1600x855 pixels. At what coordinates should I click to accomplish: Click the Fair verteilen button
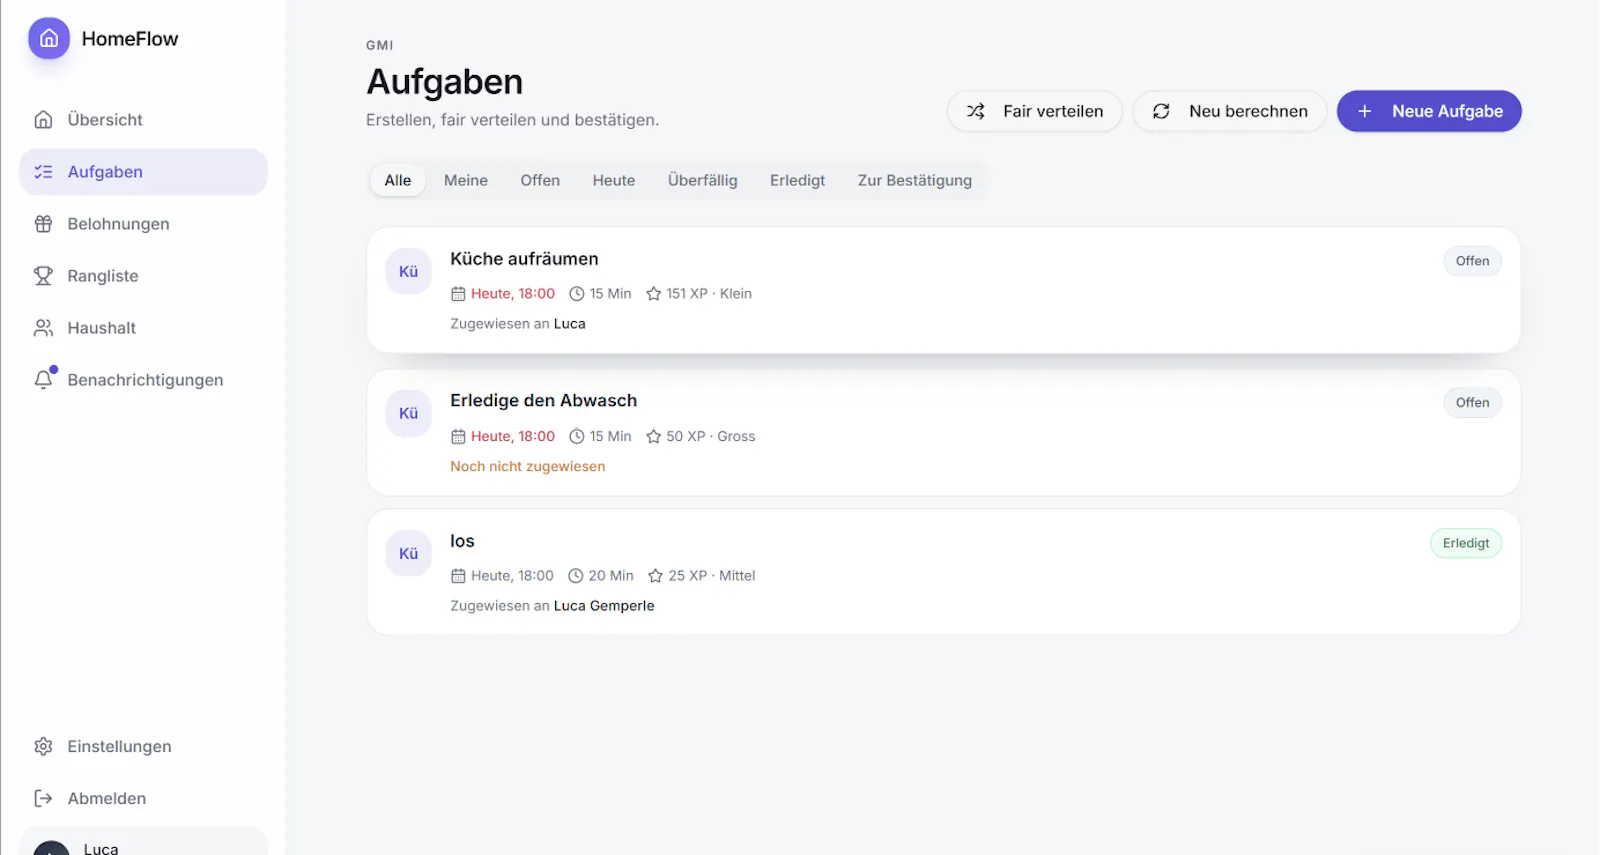pos(1035,111)
